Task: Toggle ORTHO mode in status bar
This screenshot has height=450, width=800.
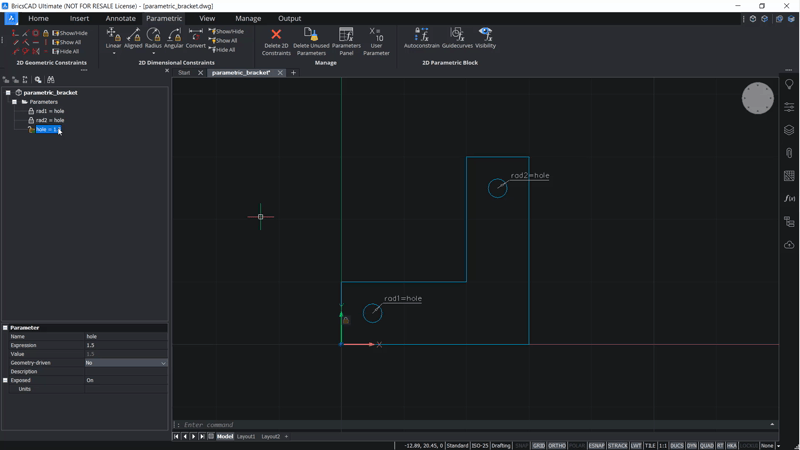Action: (556, 445)
